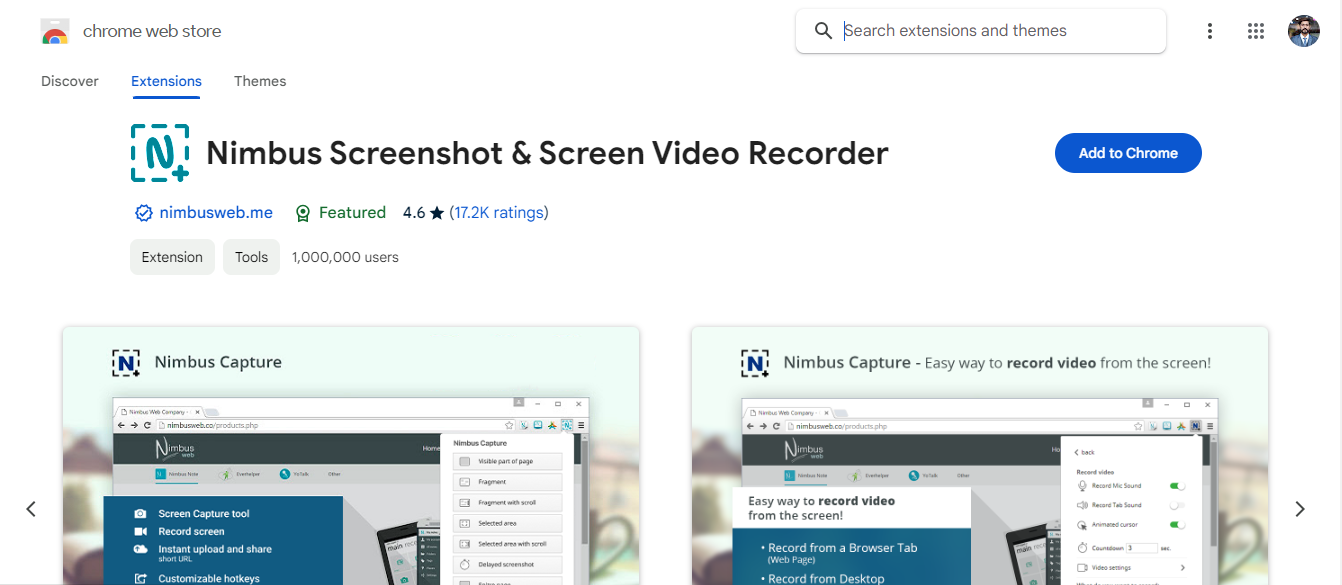Image resolution: width=1342 pixels, height=585 pixels.
Task: Open the 17.2K ratings link
Action: coord(499,212)
